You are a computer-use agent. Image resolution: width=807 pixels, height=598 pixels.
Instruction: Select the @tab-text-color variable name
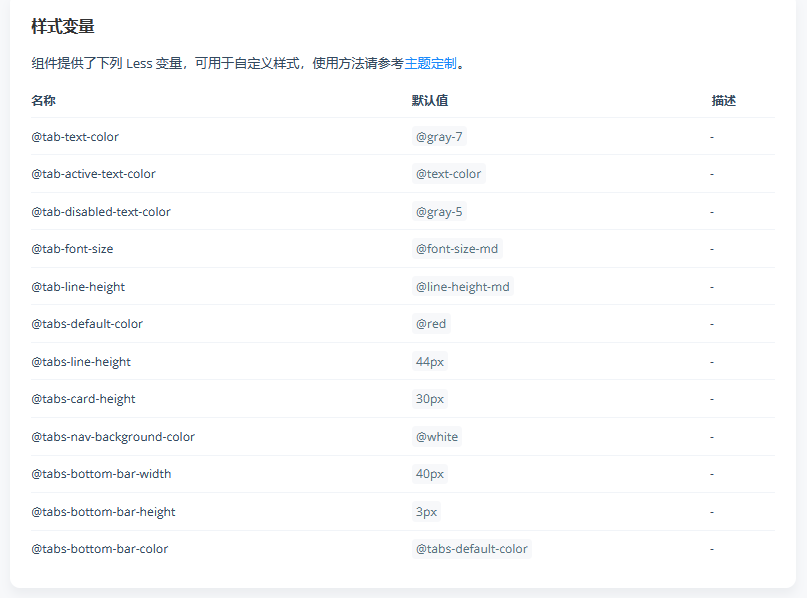point(75,136)
